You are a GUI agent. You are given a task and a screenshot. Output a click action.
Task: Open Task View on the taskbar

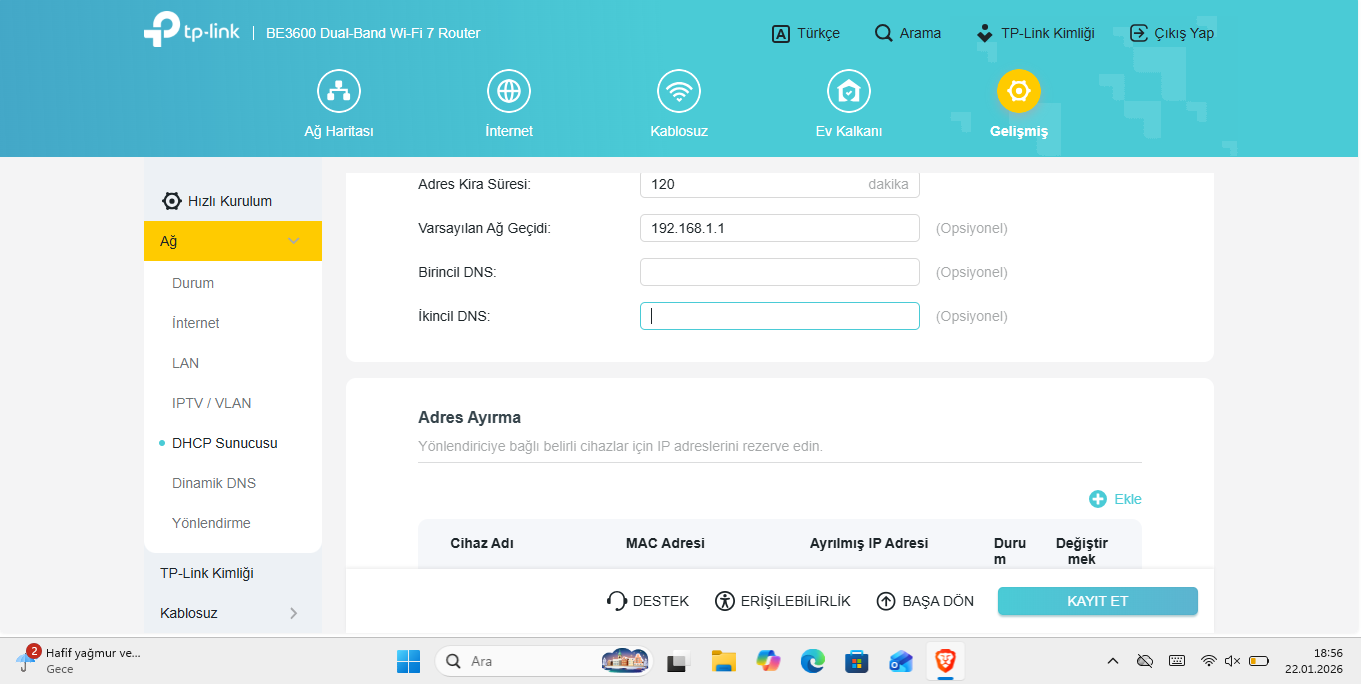(x=680, y=661)
